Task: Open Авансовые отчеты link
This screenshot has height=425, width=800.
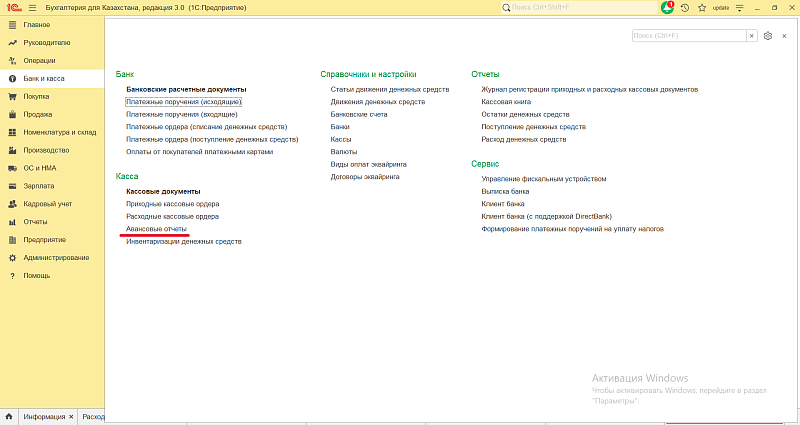Action: coord(156,229)
